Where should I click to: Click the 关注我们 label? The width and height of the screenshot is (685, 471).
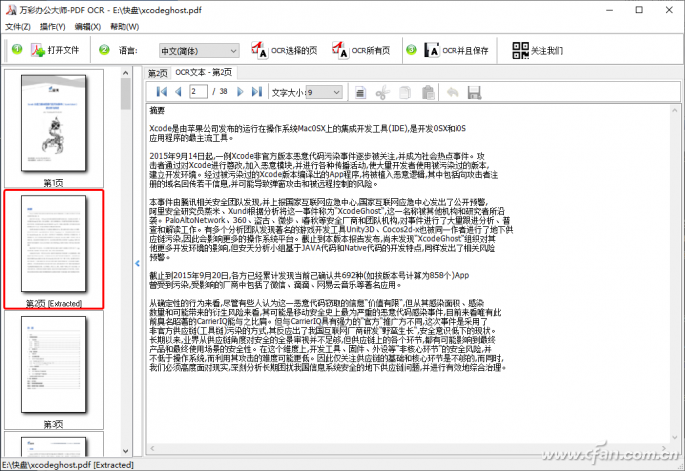(547, 51)
